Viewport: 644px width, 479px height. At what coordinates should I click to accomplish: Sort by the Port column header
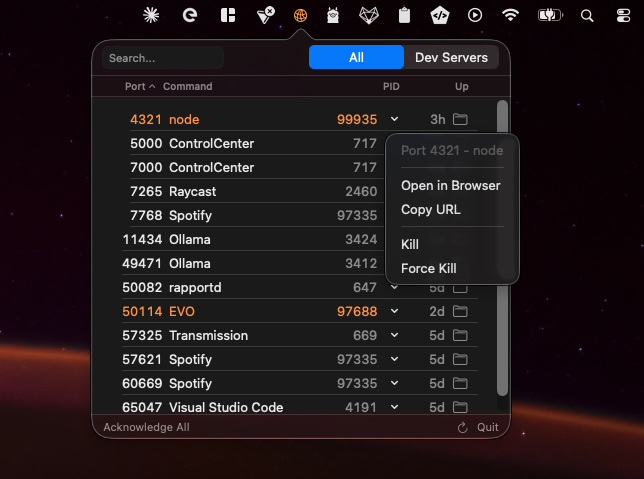(140, 86)
